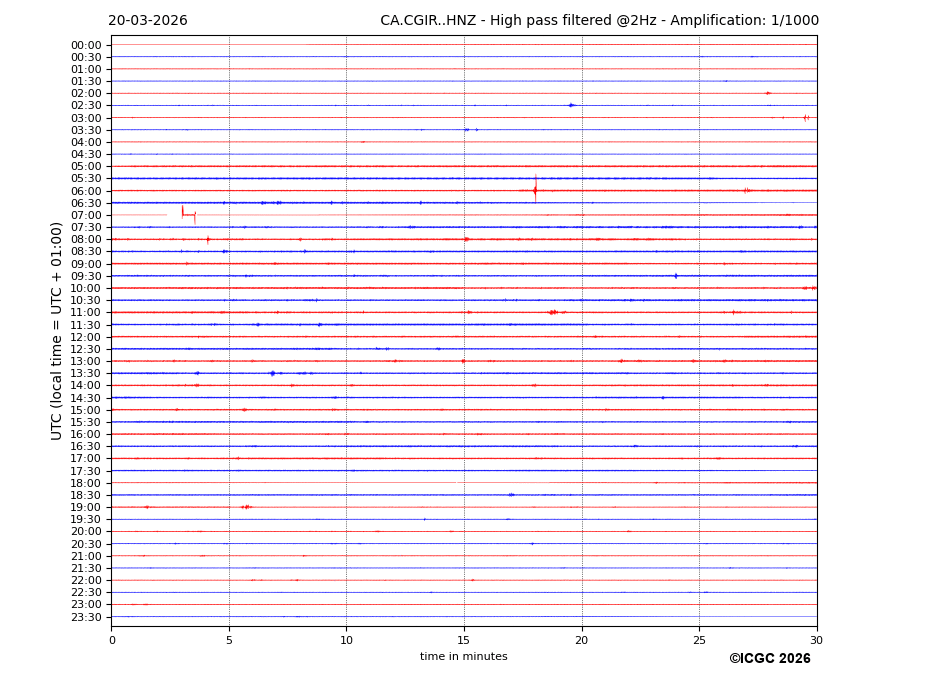Image resolution: width=927 pixels, height=696 pixels.
Task: Click the x-axis tick labeled 0
Action: click(x=112, y=639)
